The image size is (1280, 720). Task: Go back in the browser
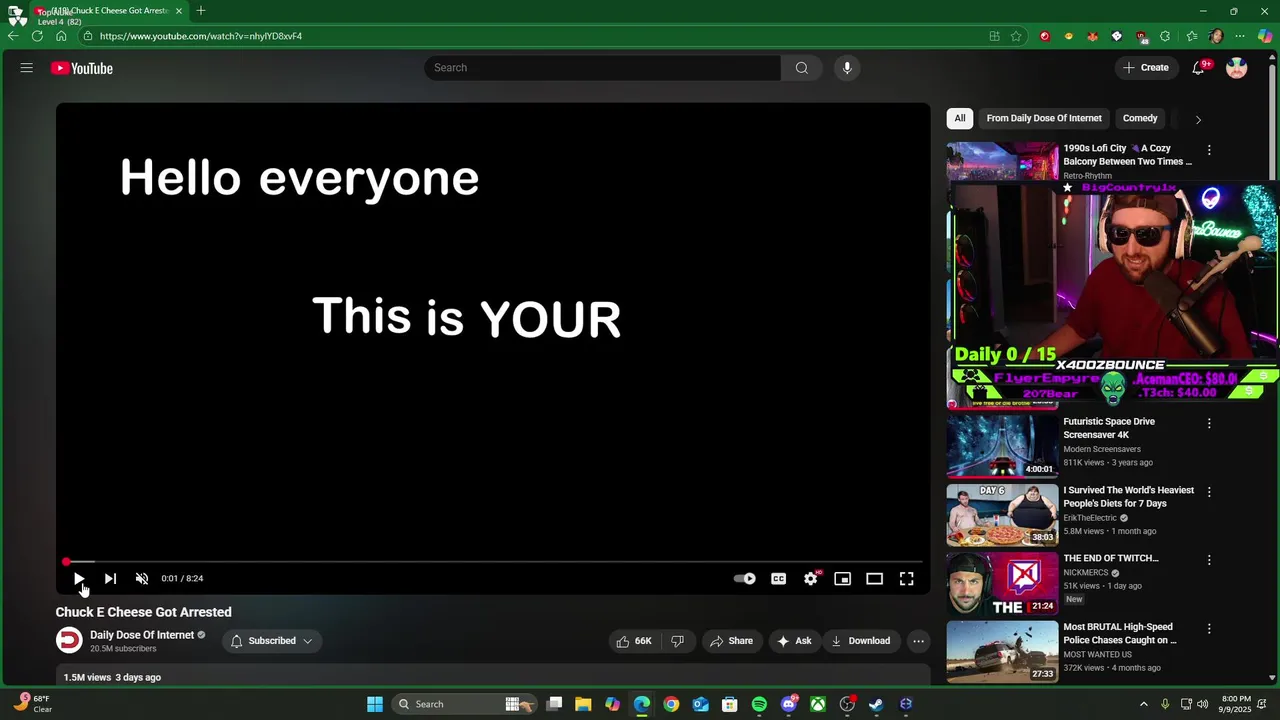[x=13, y=36]
